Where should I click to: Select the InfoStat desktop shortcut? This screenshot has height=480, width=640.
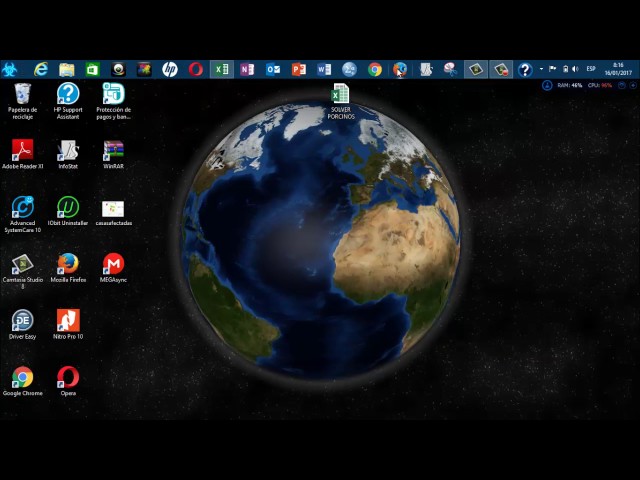[68, 154]
